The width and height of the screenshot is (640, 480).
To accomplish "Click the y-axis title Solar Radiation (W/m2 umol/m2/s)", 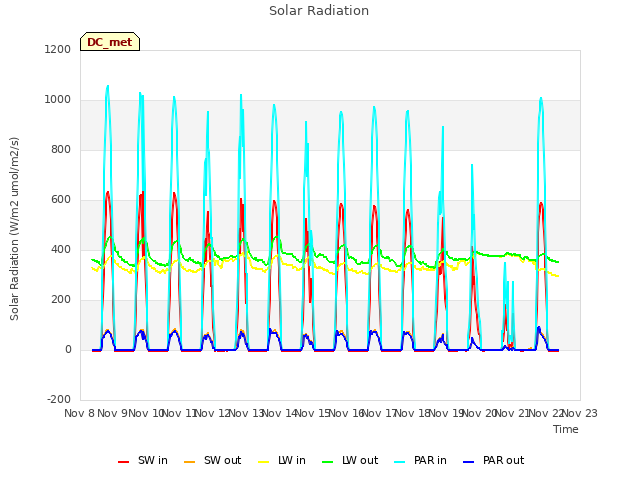I will point(14,229).
